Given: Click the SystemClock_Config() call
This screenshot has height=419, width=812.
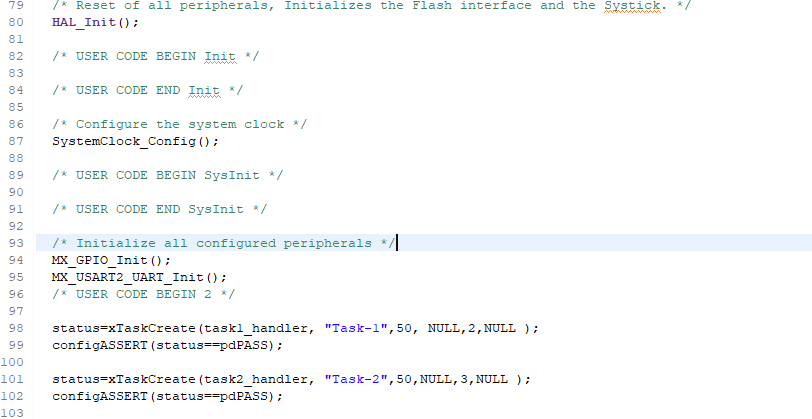Looking at the screenshot, I should click(x=136, y=141).
